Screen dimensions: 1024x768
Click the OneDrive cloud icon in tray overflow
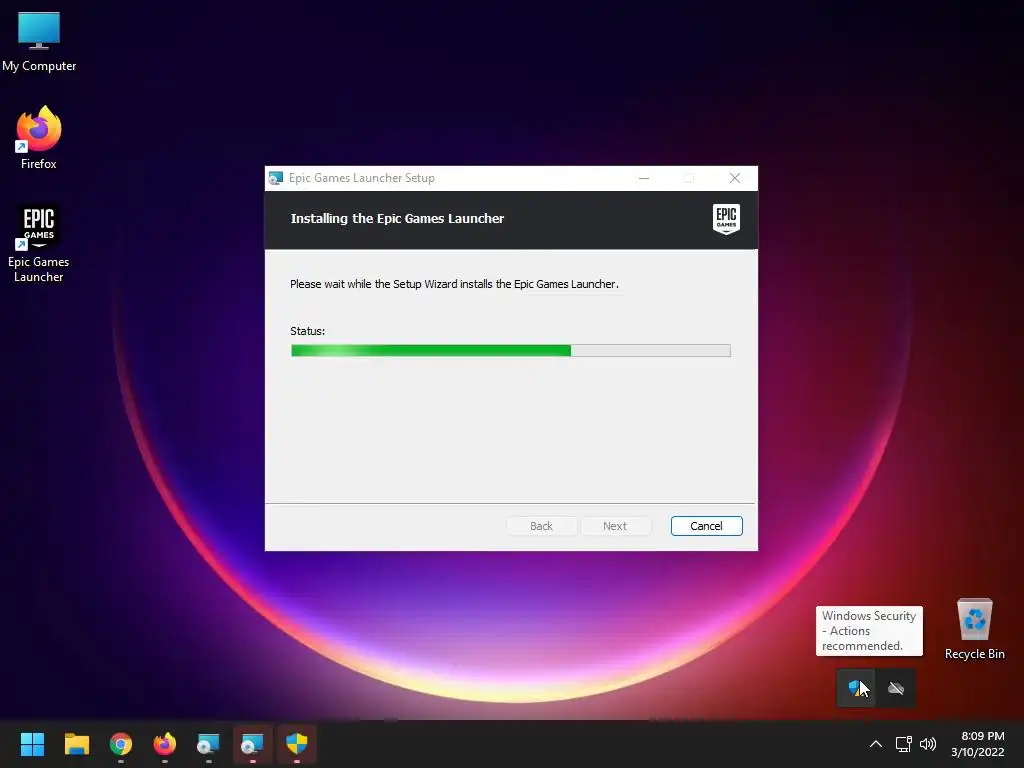(896, 688)
